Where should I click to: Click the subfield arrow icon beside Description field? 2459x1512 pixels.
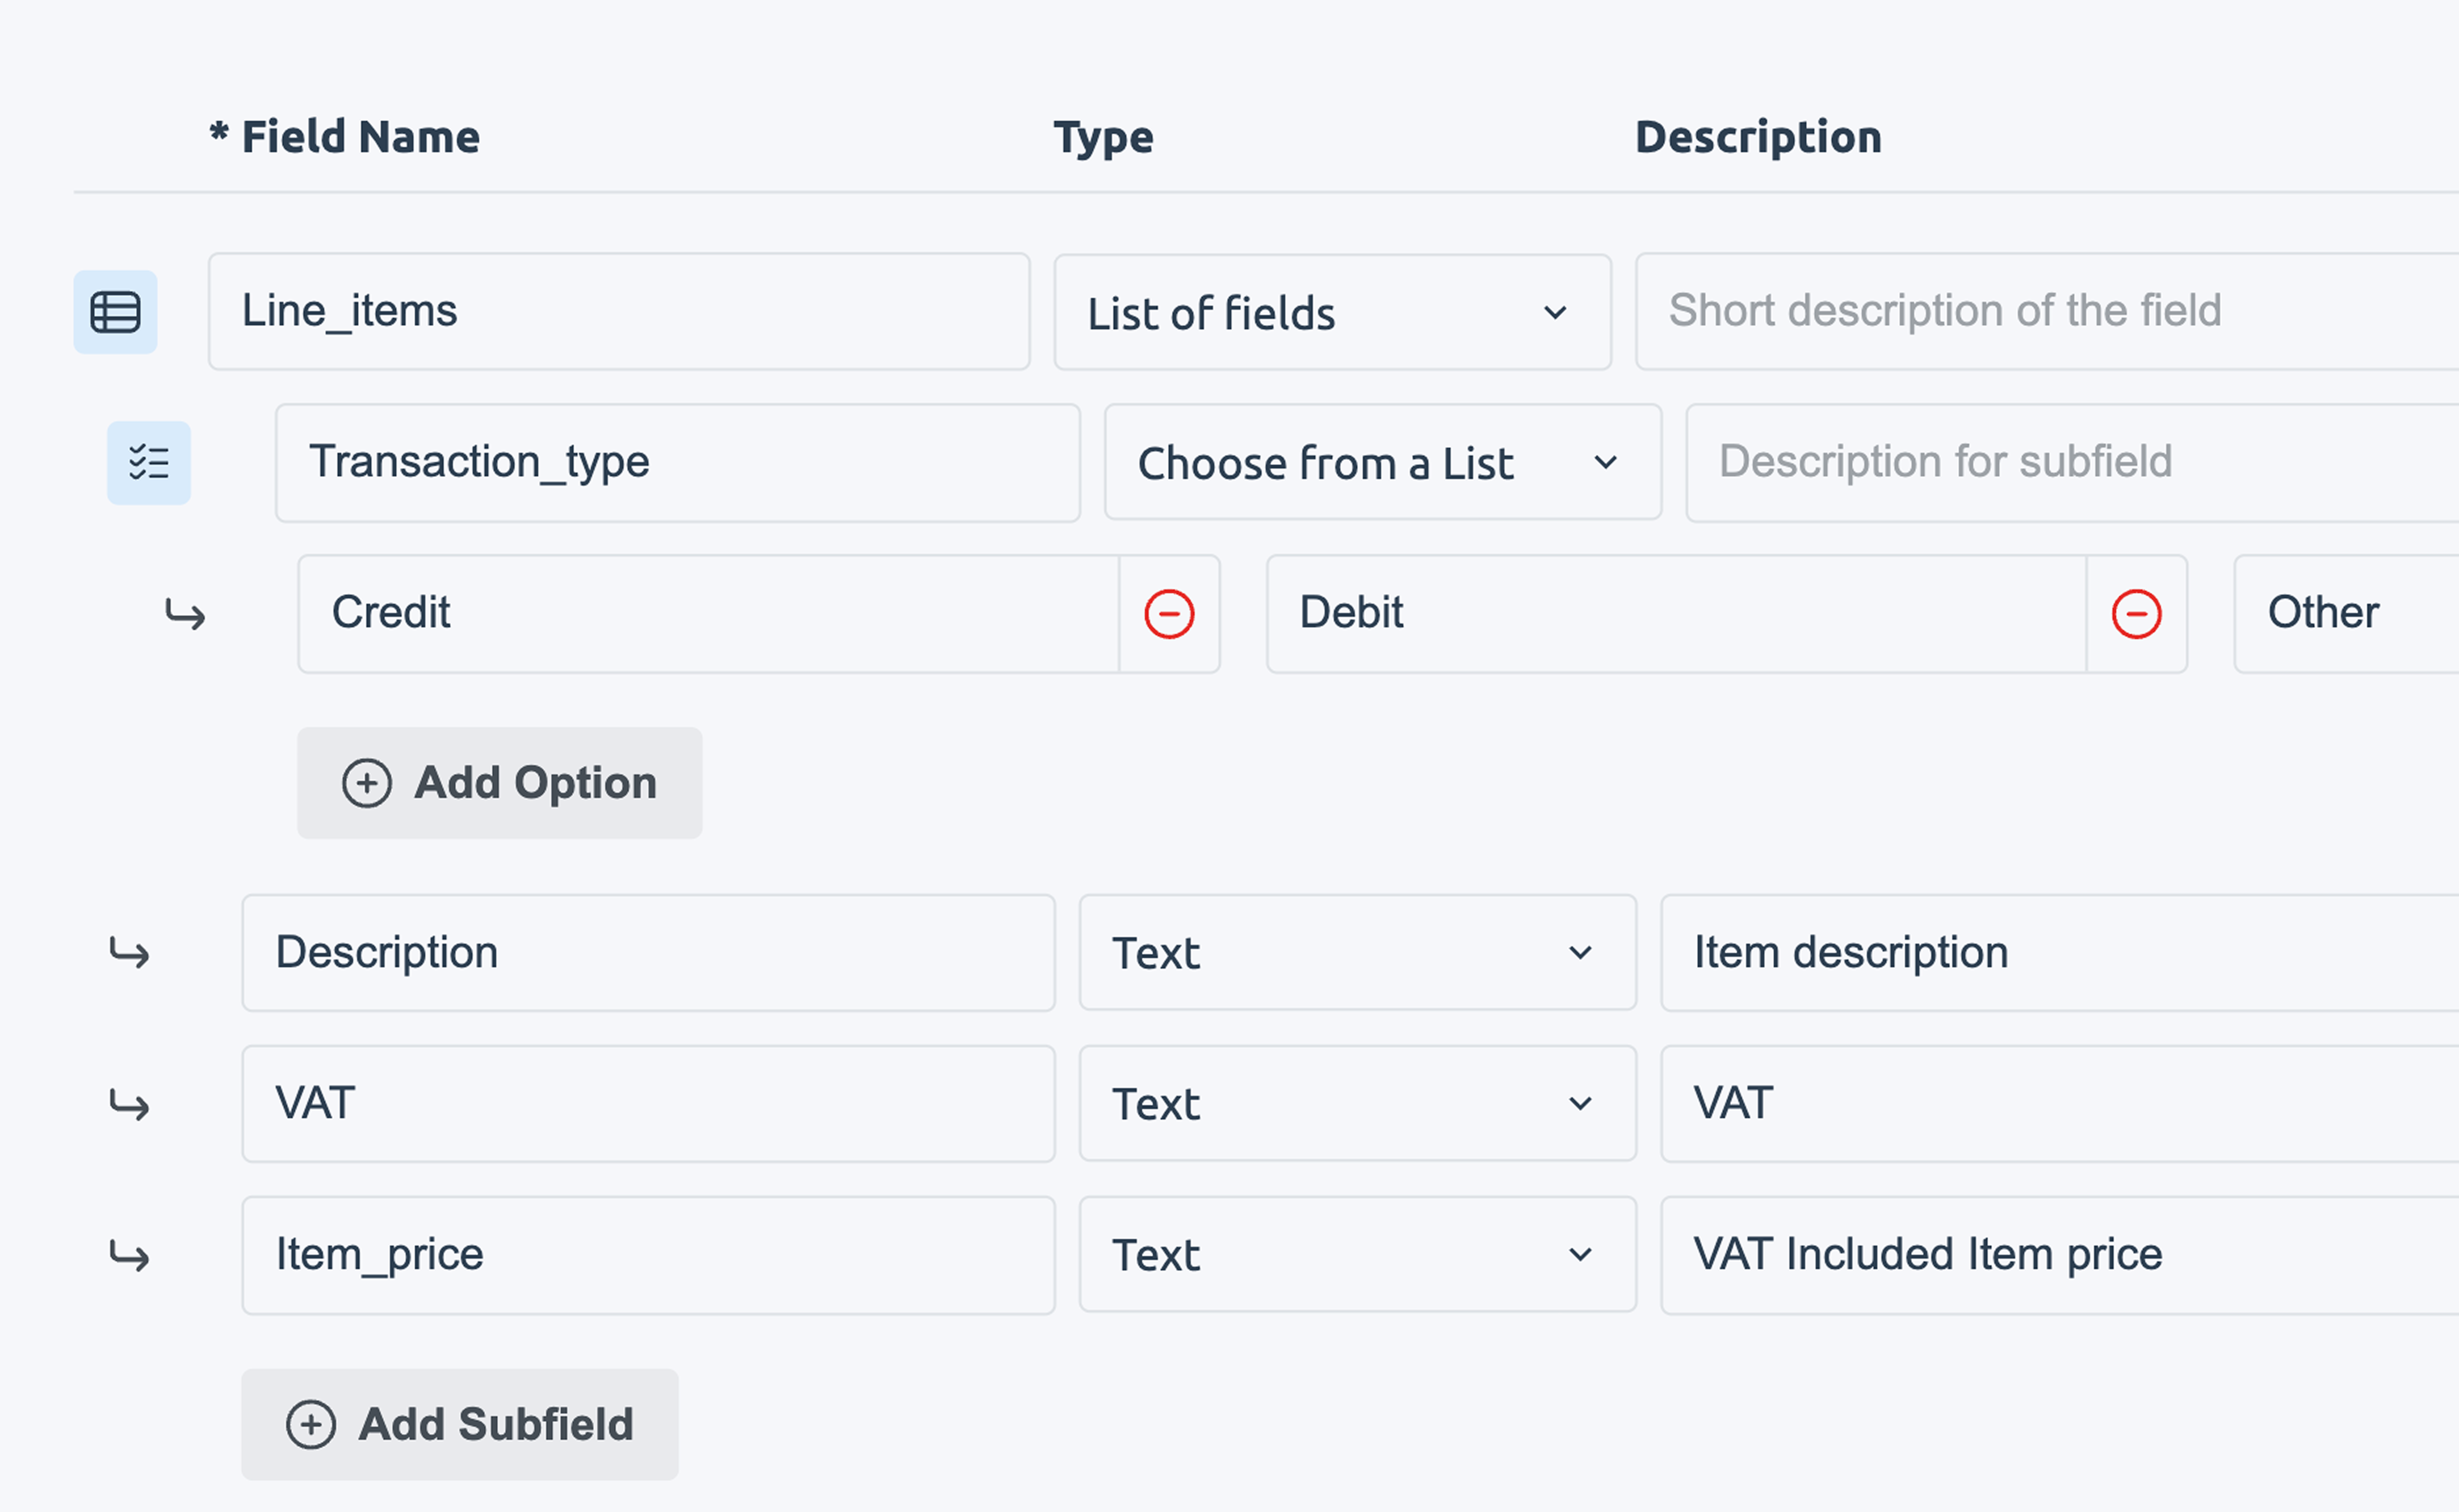[129, 954]
